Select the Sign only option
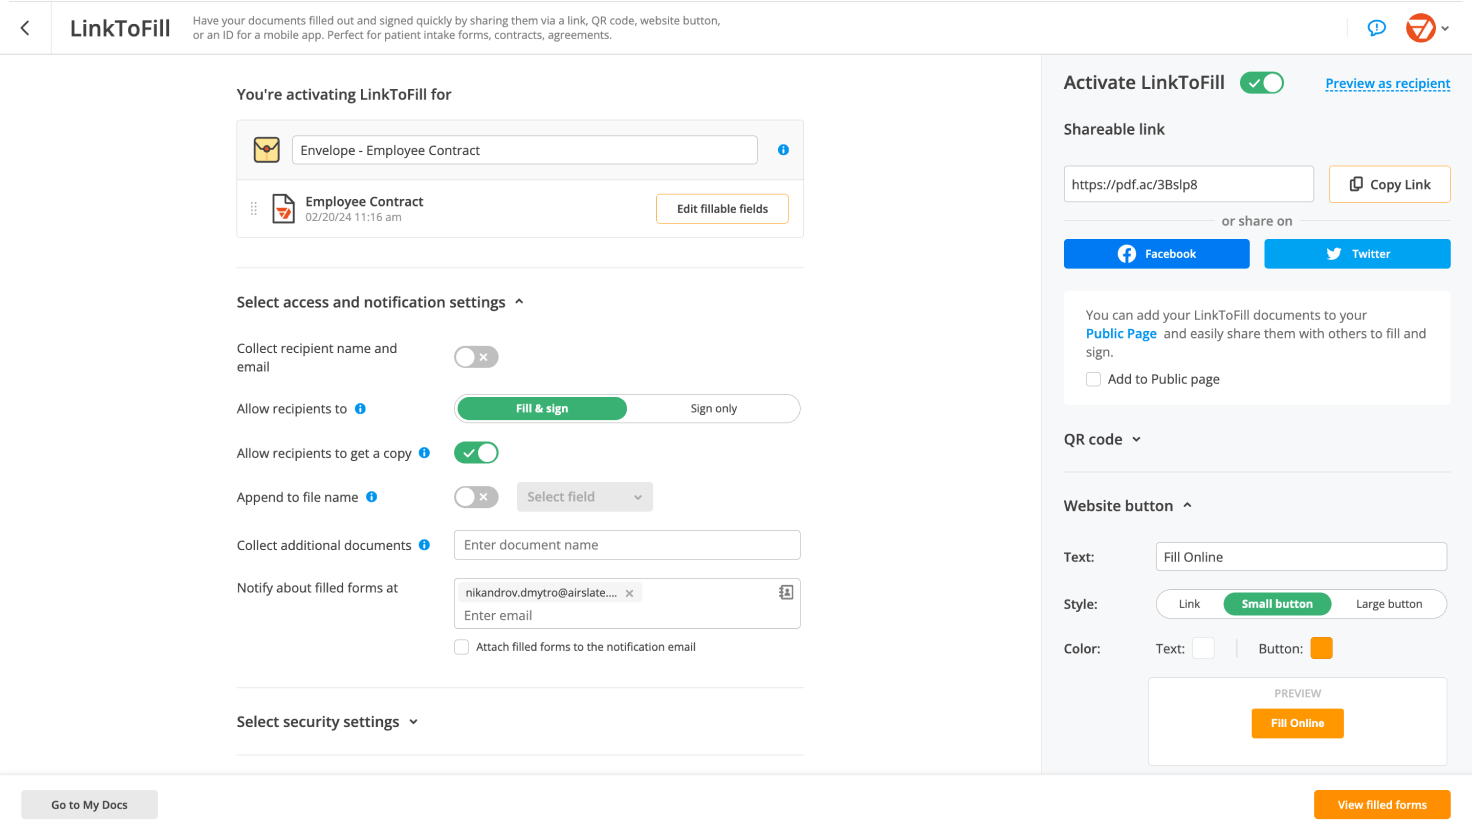Viewport: 1472px width, 832px height. [713, 409]
